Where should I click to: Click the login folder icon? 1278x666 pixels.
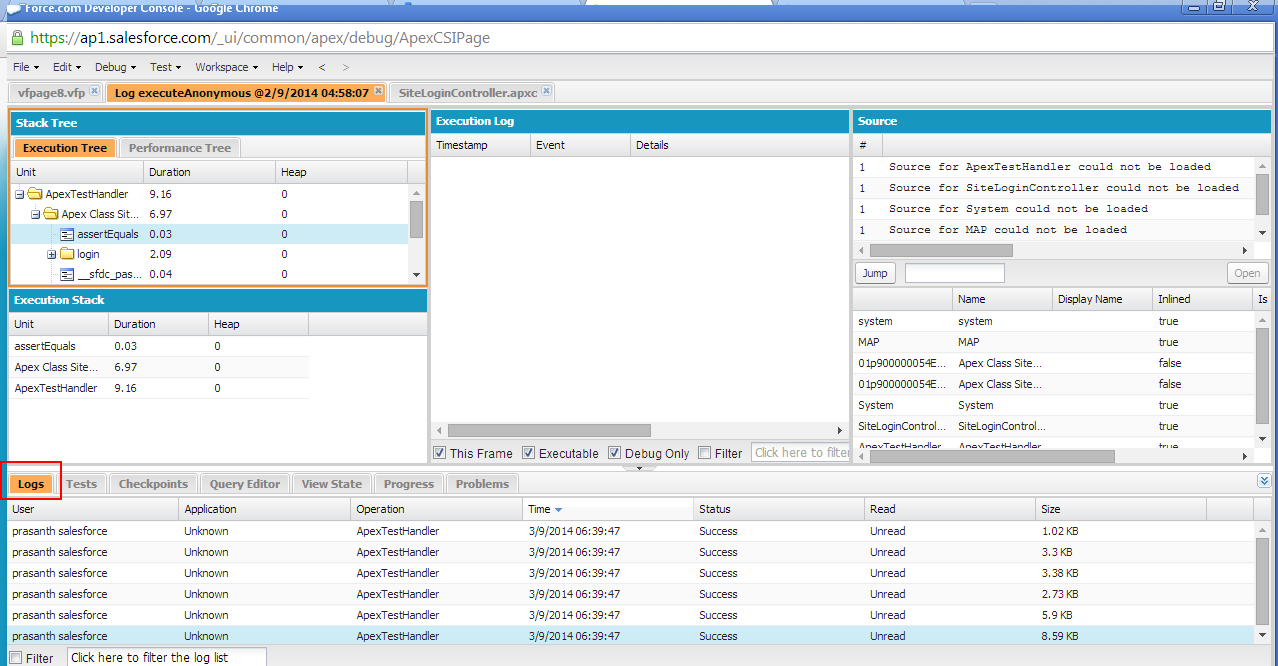(x=67, y=254)
